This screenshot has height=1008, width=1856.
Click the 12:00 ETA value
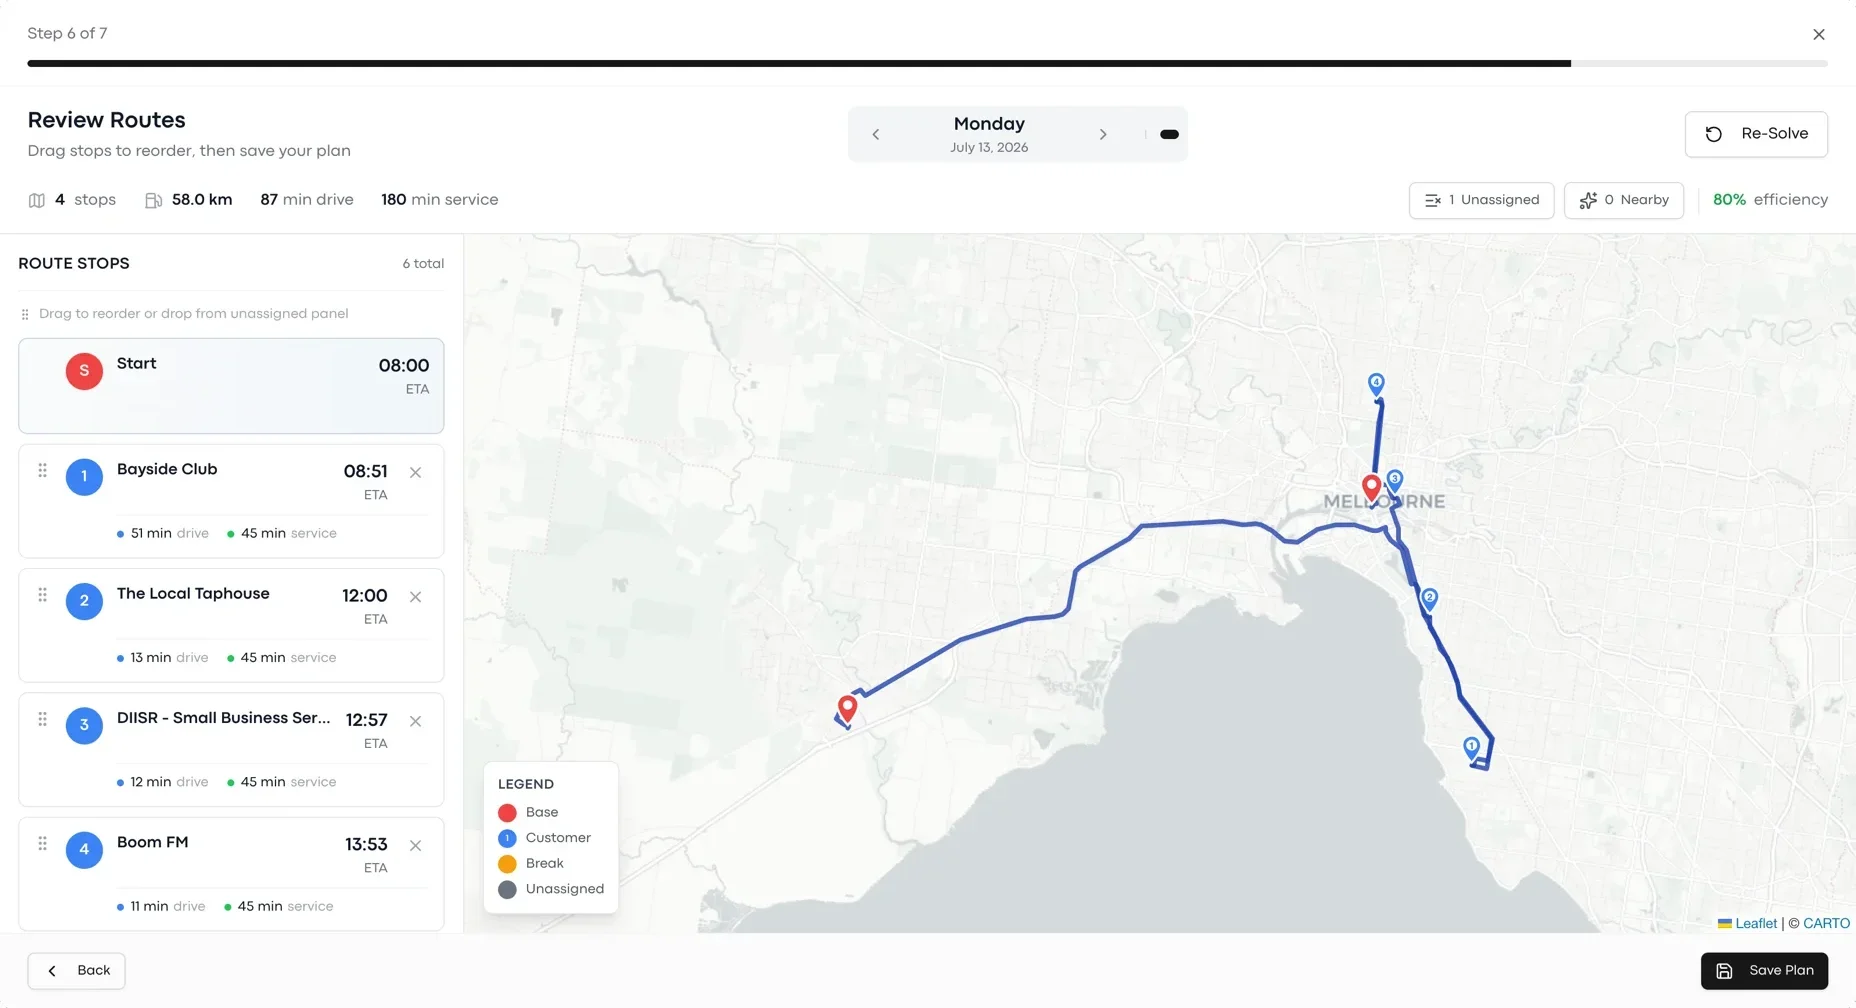(364, 595)
